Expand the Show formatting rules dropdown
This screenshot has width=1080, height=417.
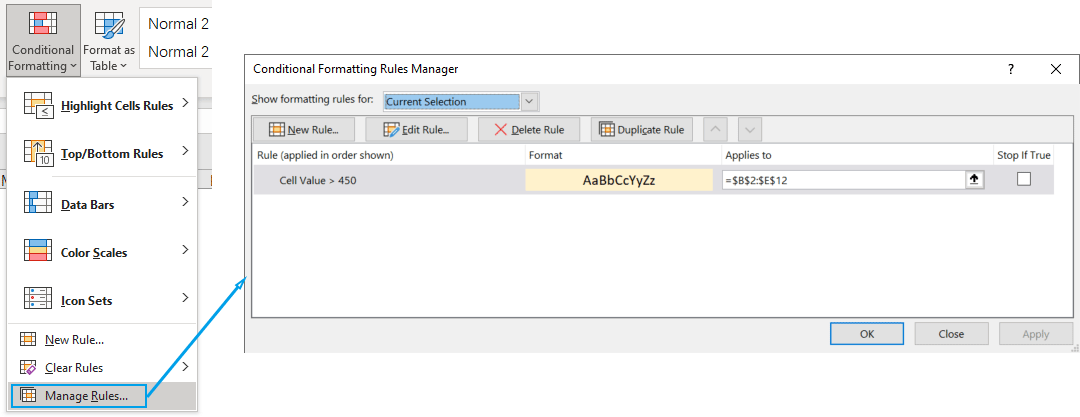tap(530, 101)
